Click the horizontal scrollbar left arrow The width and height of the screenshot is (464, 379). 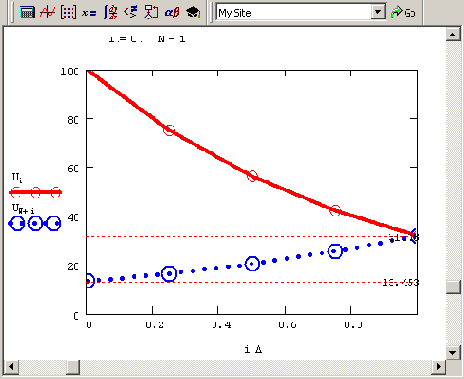[11, 367]
